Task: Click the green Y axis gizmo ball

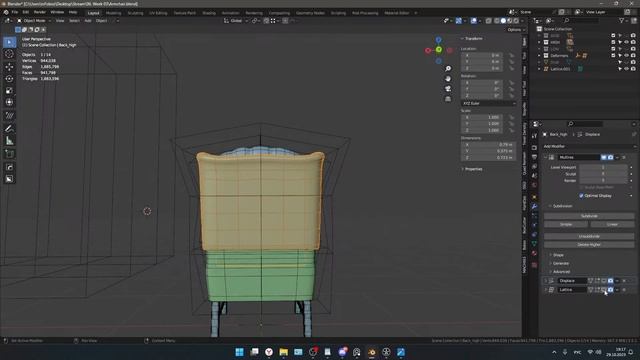Action: (438, 50)
